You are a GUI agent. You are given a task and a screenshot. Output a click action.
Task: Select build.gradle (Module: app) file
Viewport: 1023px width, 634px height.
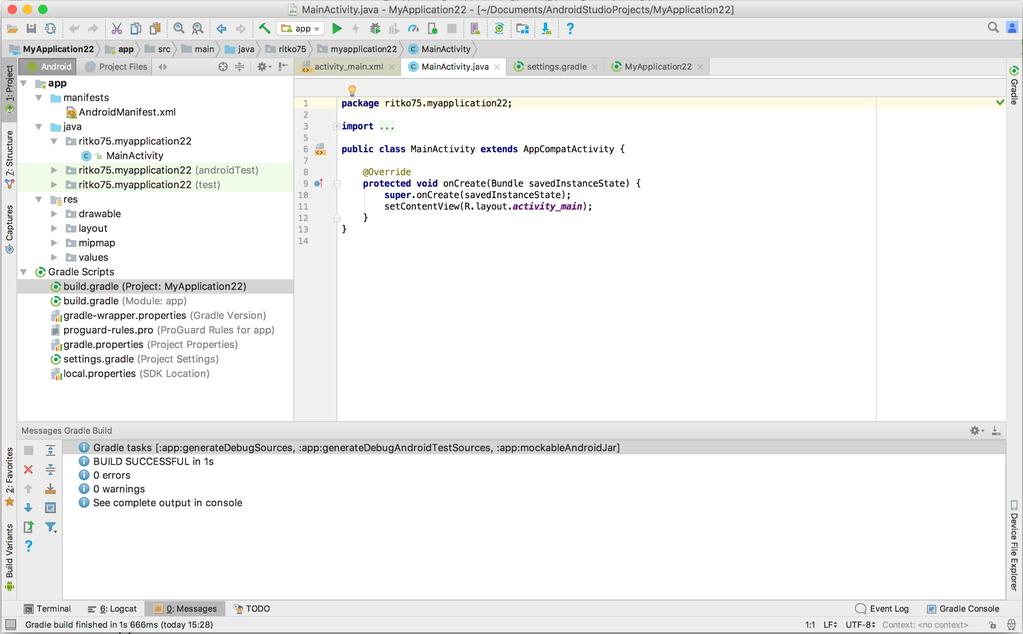click(118, 301)
